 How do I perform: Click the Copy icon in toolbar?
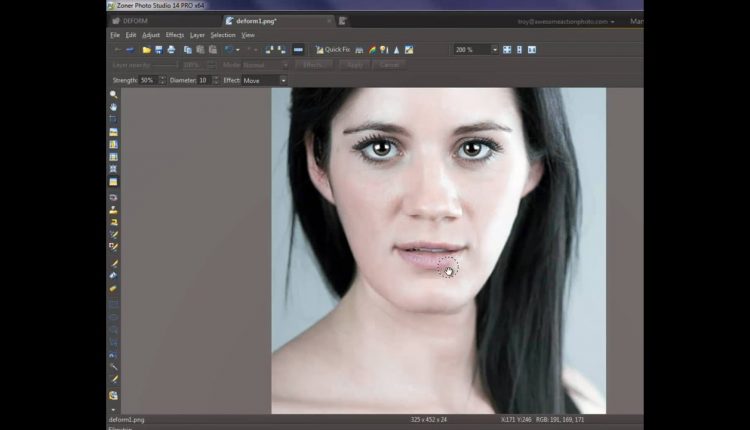point(188,50)
